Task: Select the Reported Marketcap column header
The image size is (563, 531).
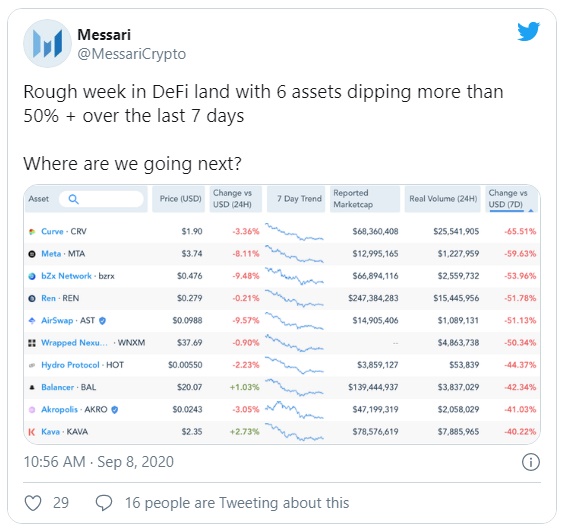Action: point(365,199)
